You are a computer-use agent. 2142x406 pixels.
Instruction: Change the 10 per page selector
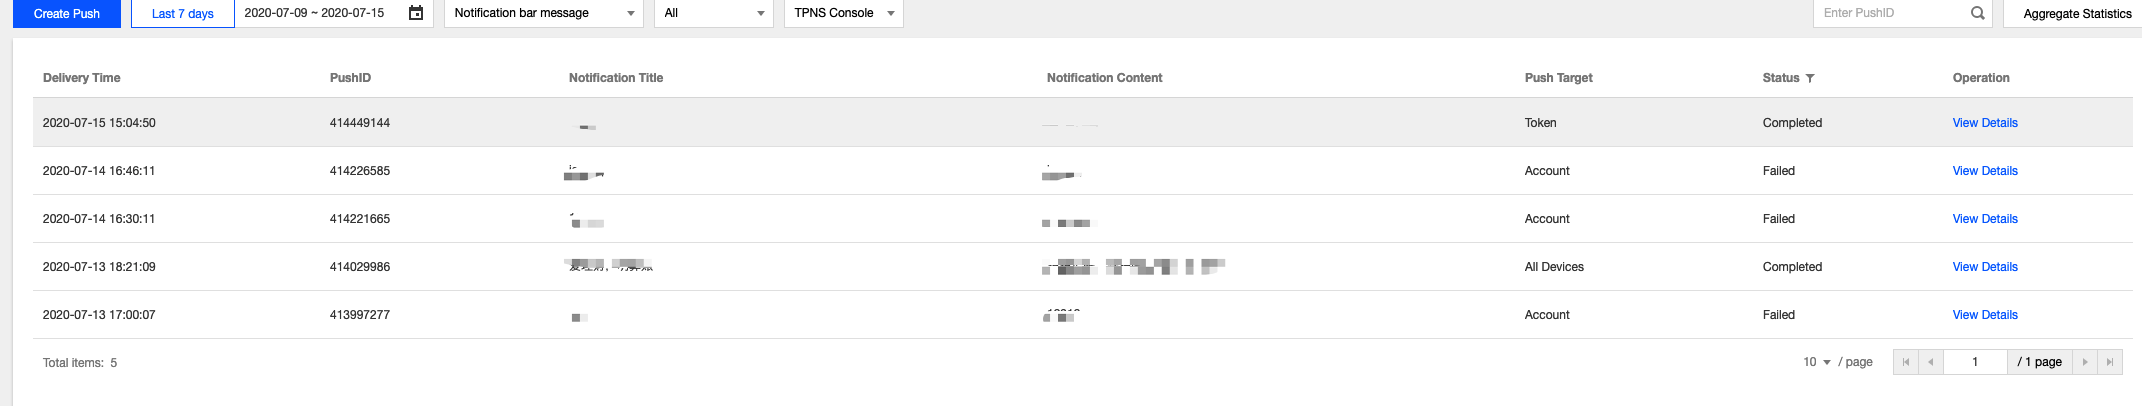coord(1817,362)
